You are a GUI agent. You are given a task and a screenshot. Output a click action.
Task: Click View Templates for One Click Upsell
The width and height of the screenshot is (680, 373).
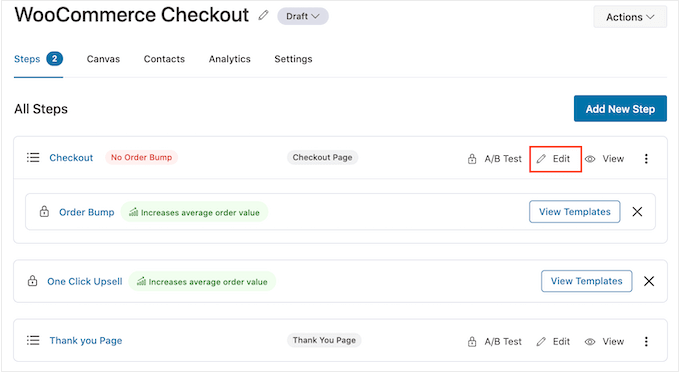coord(586,281)
